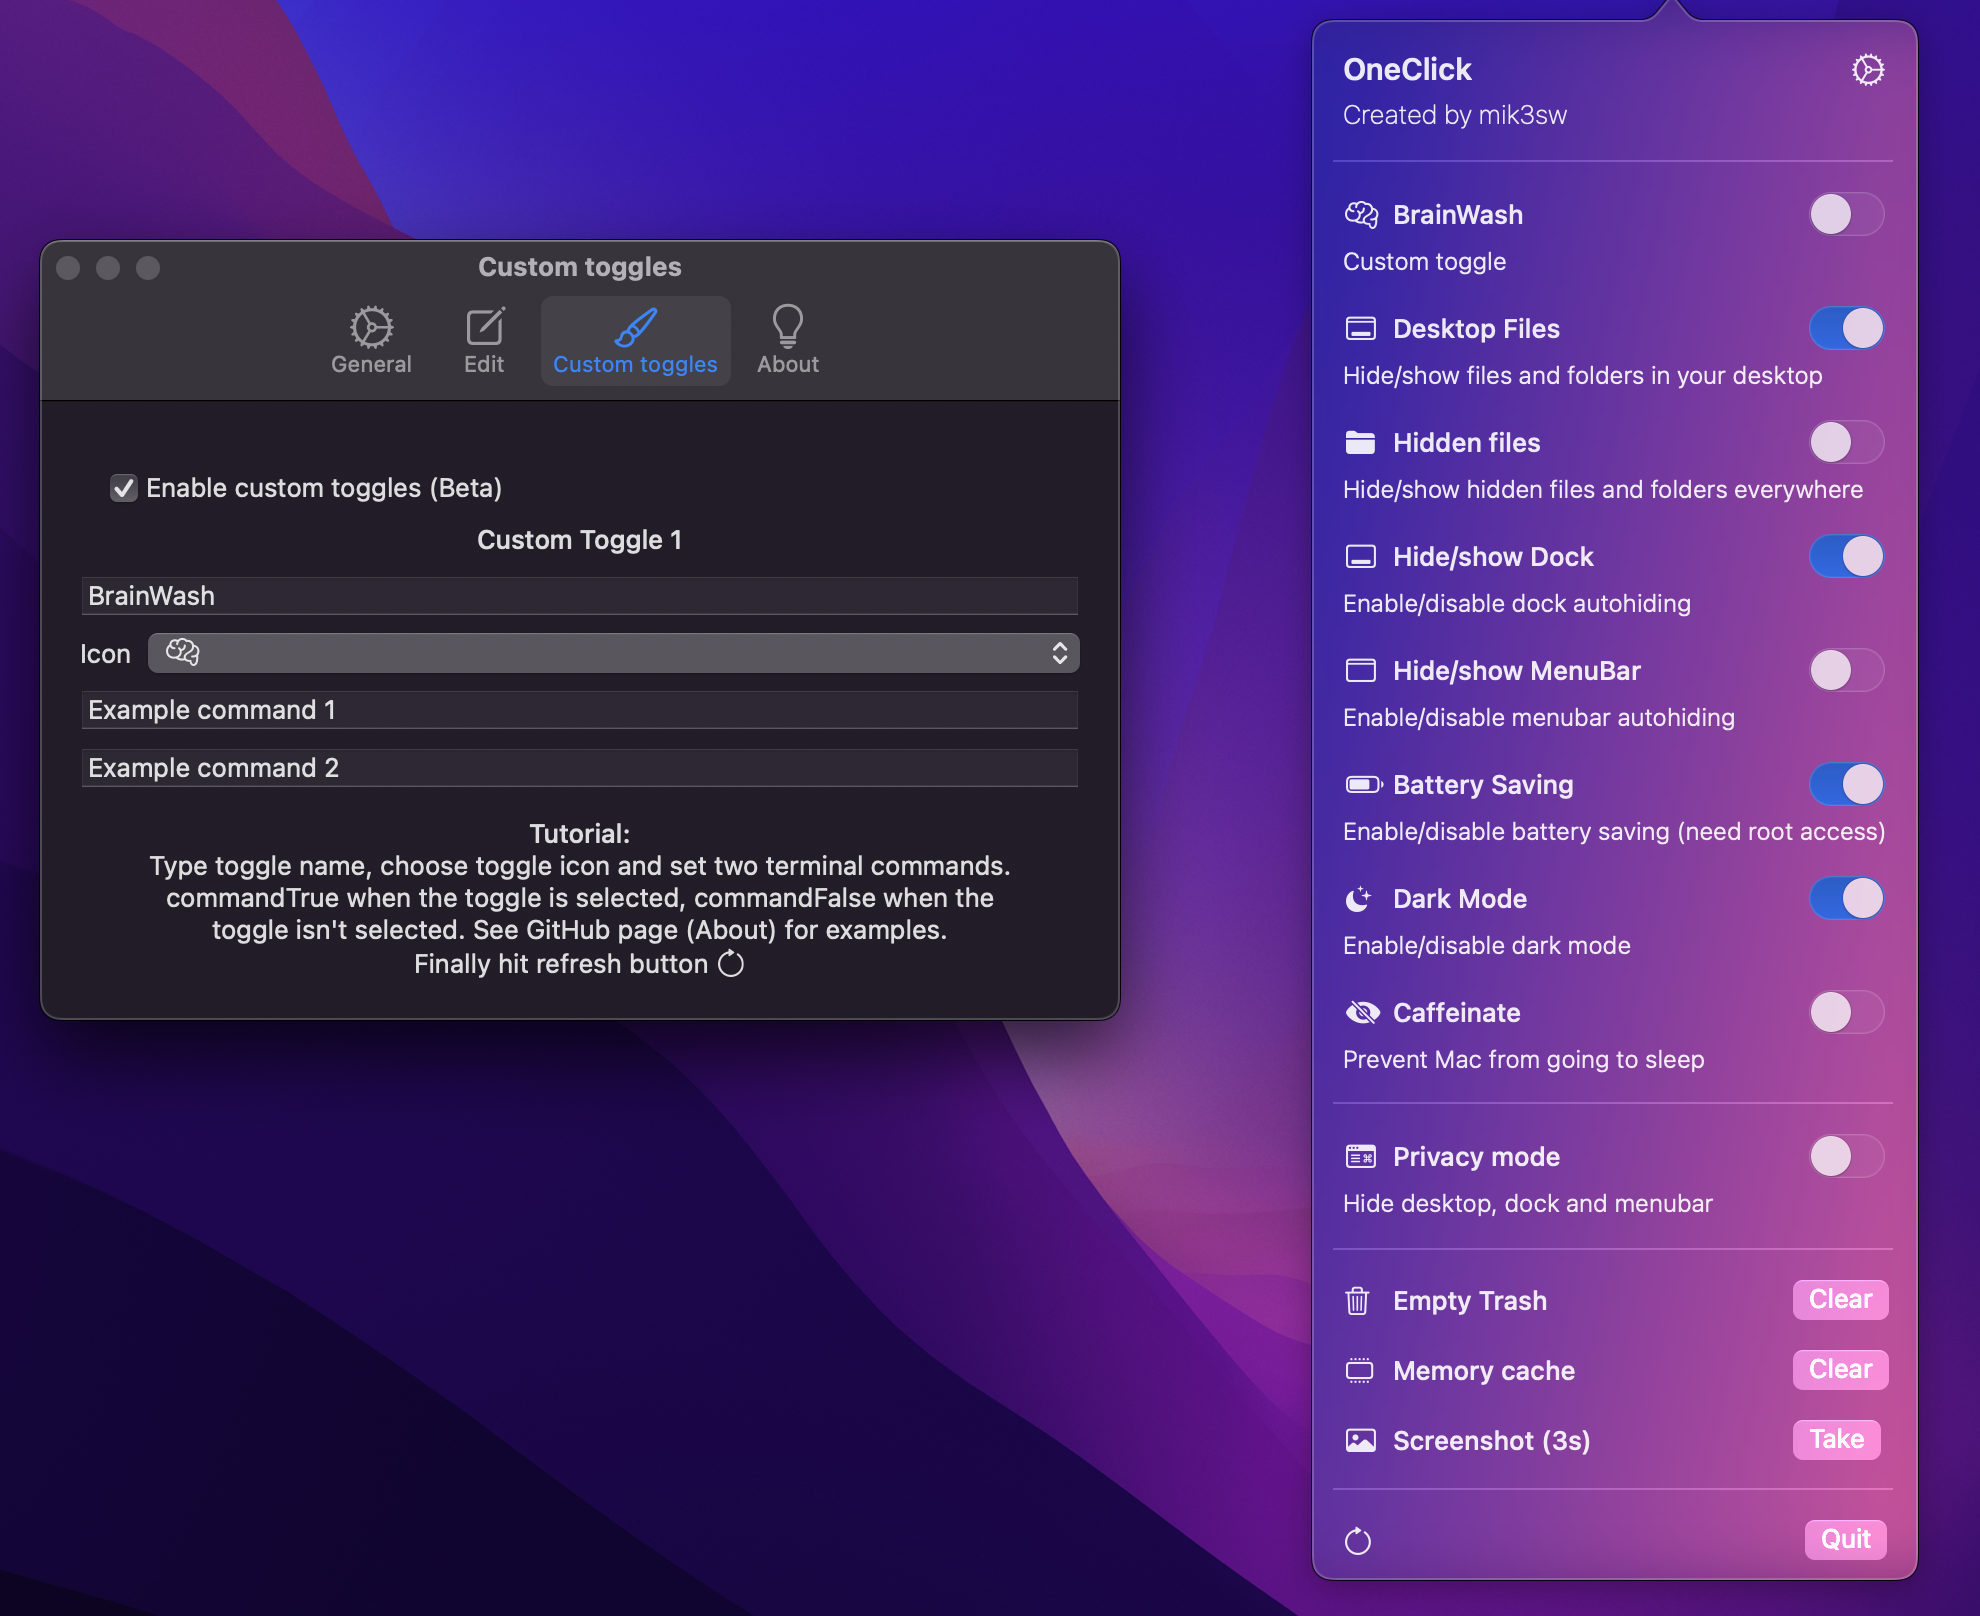
Task: Switch to the General tab
Action: point(371,341)
